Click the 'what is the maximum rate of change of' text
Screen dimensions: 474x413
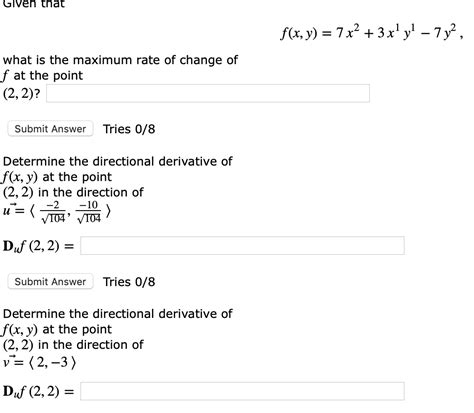pyautogui.click(x=120, y=60)
